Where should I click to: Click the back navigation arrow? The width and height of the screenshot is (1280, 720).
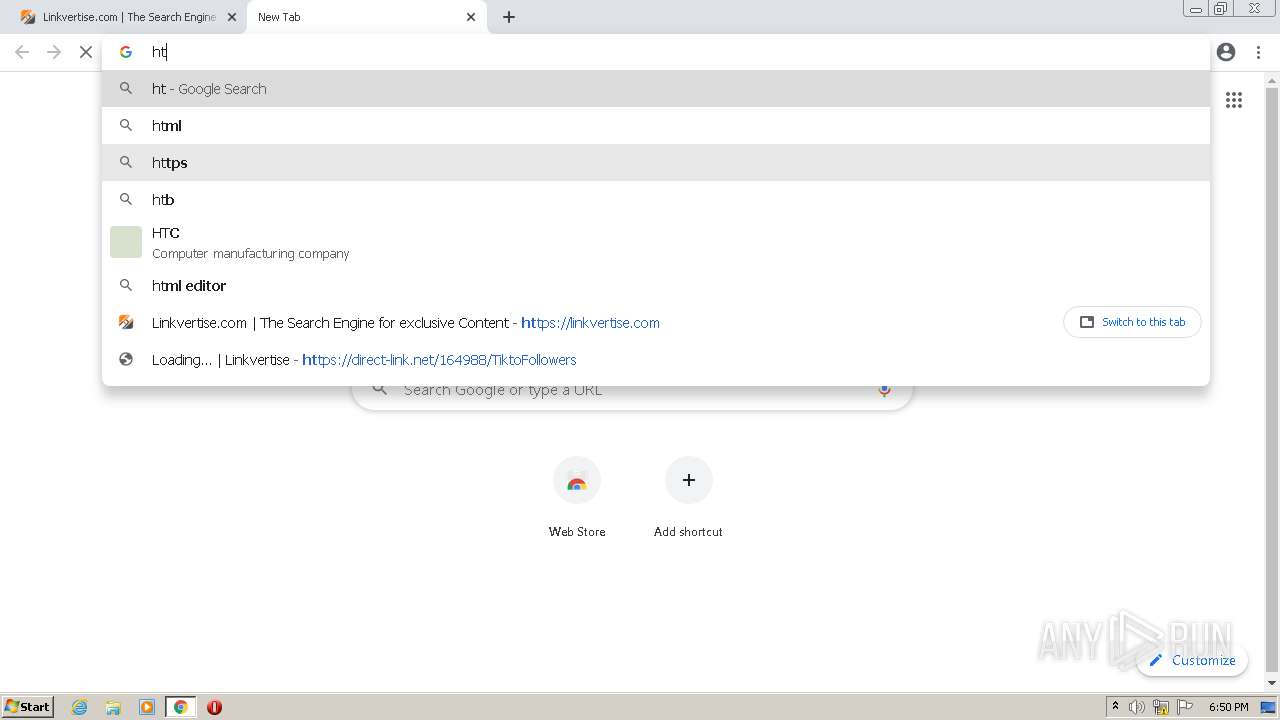[x=22, y=52]
